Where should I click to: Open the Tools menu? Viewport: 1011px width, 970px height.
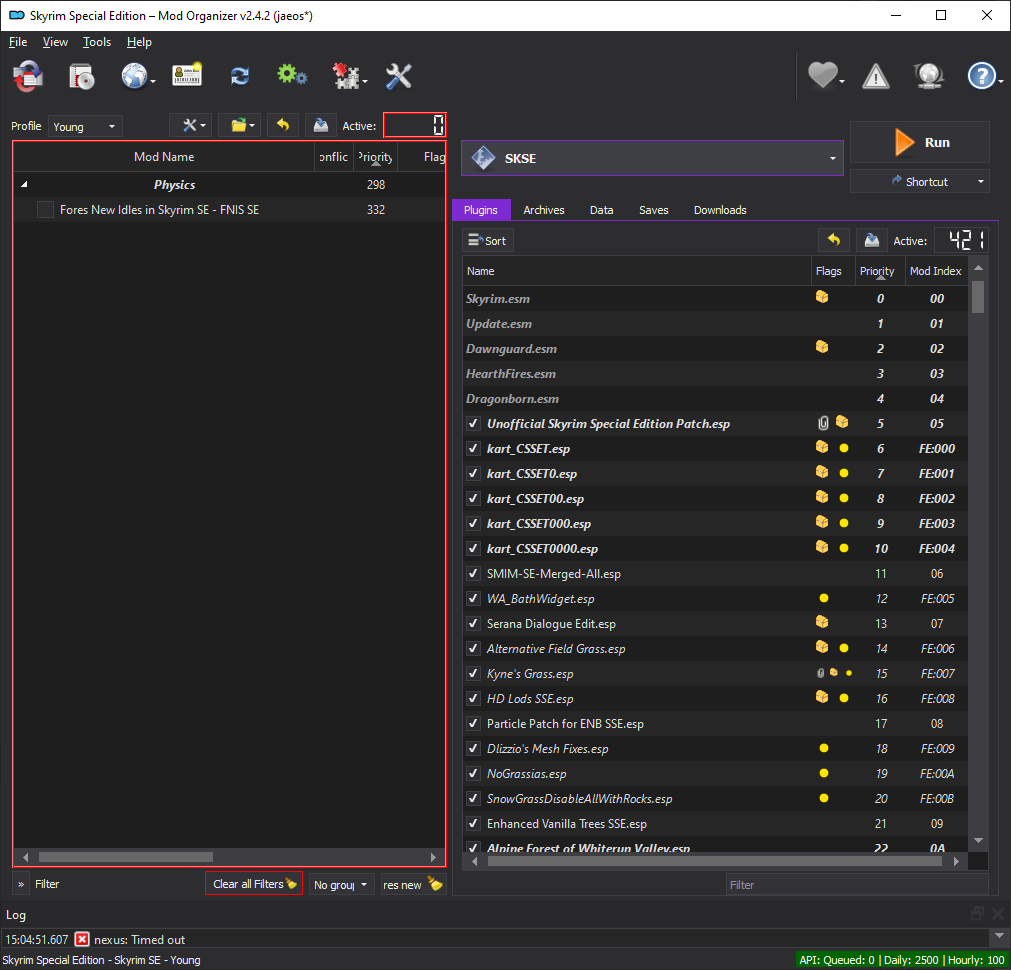[97, 42]
